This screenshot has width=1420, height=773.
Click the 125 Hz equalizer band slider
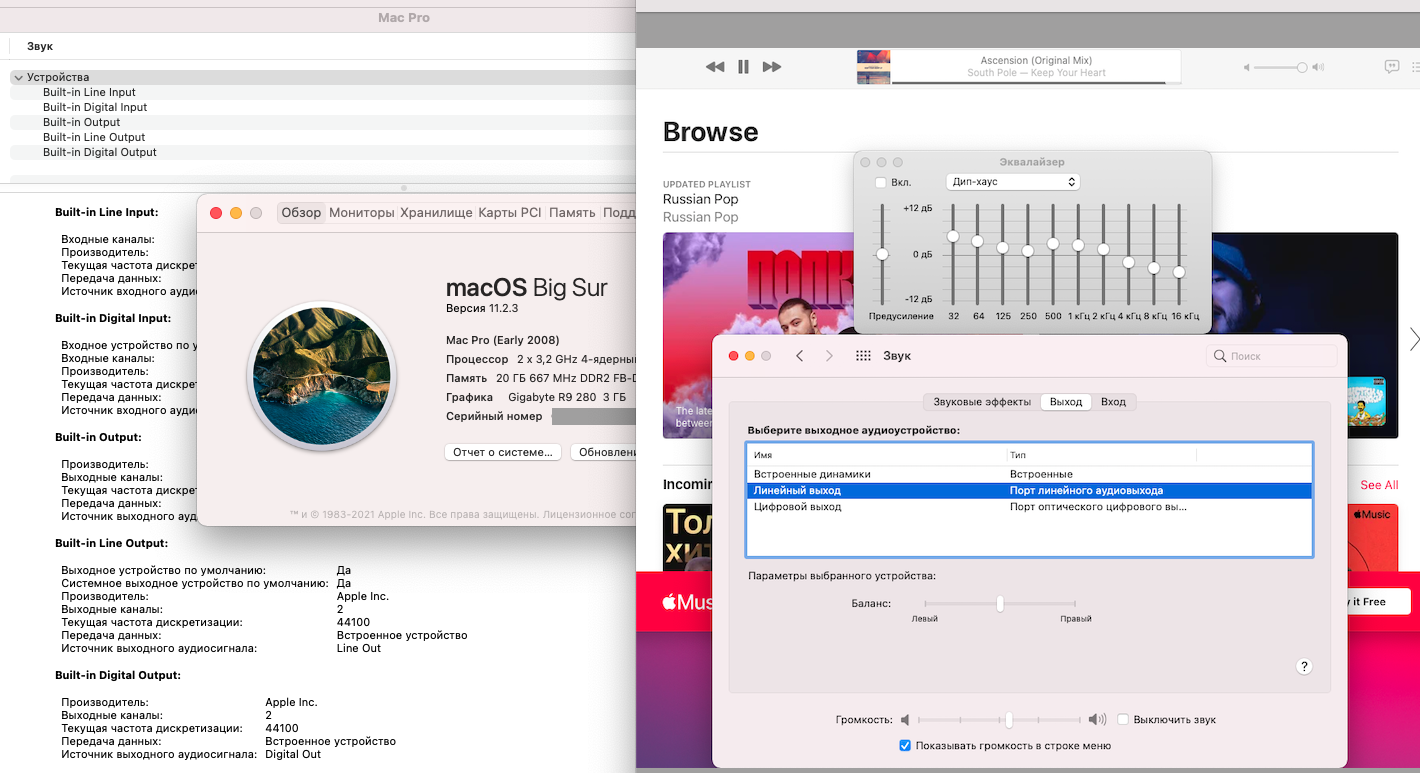tap(1003, 254)
